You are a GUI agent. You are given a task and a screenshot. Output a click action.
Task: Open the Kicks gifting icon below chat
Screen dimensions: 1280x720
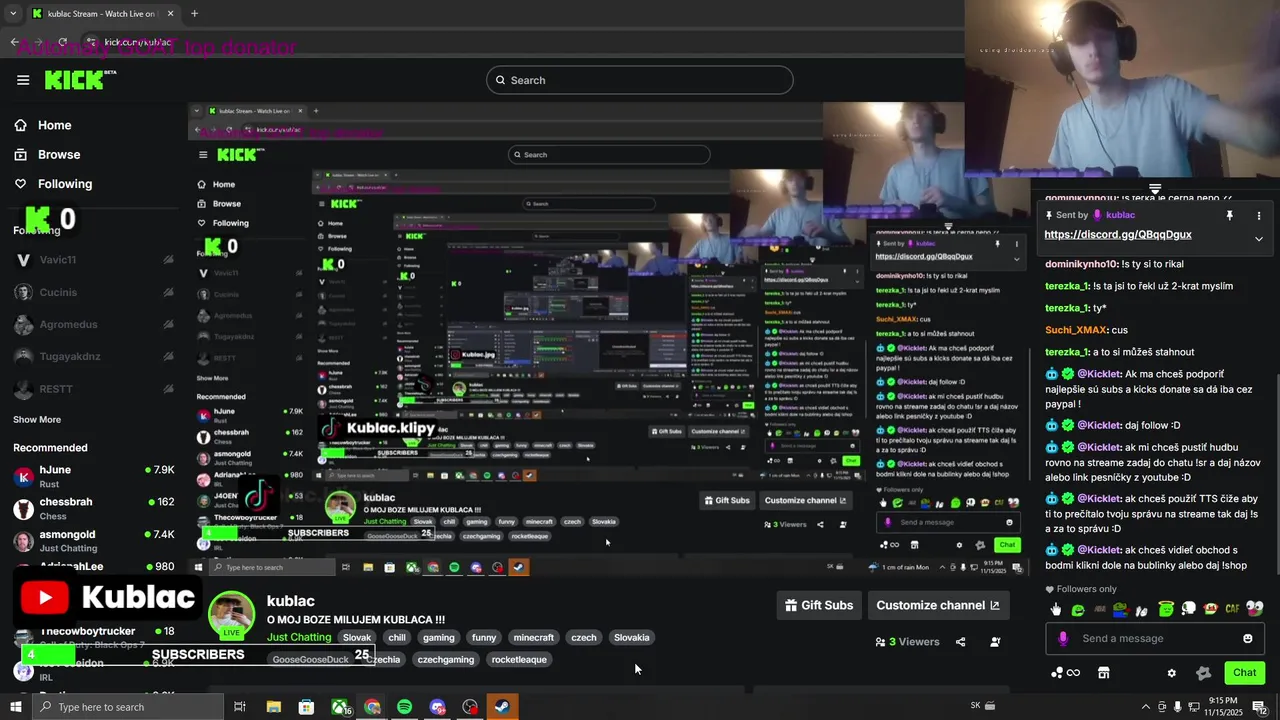pyautogui.click(x=1065, y=673)
